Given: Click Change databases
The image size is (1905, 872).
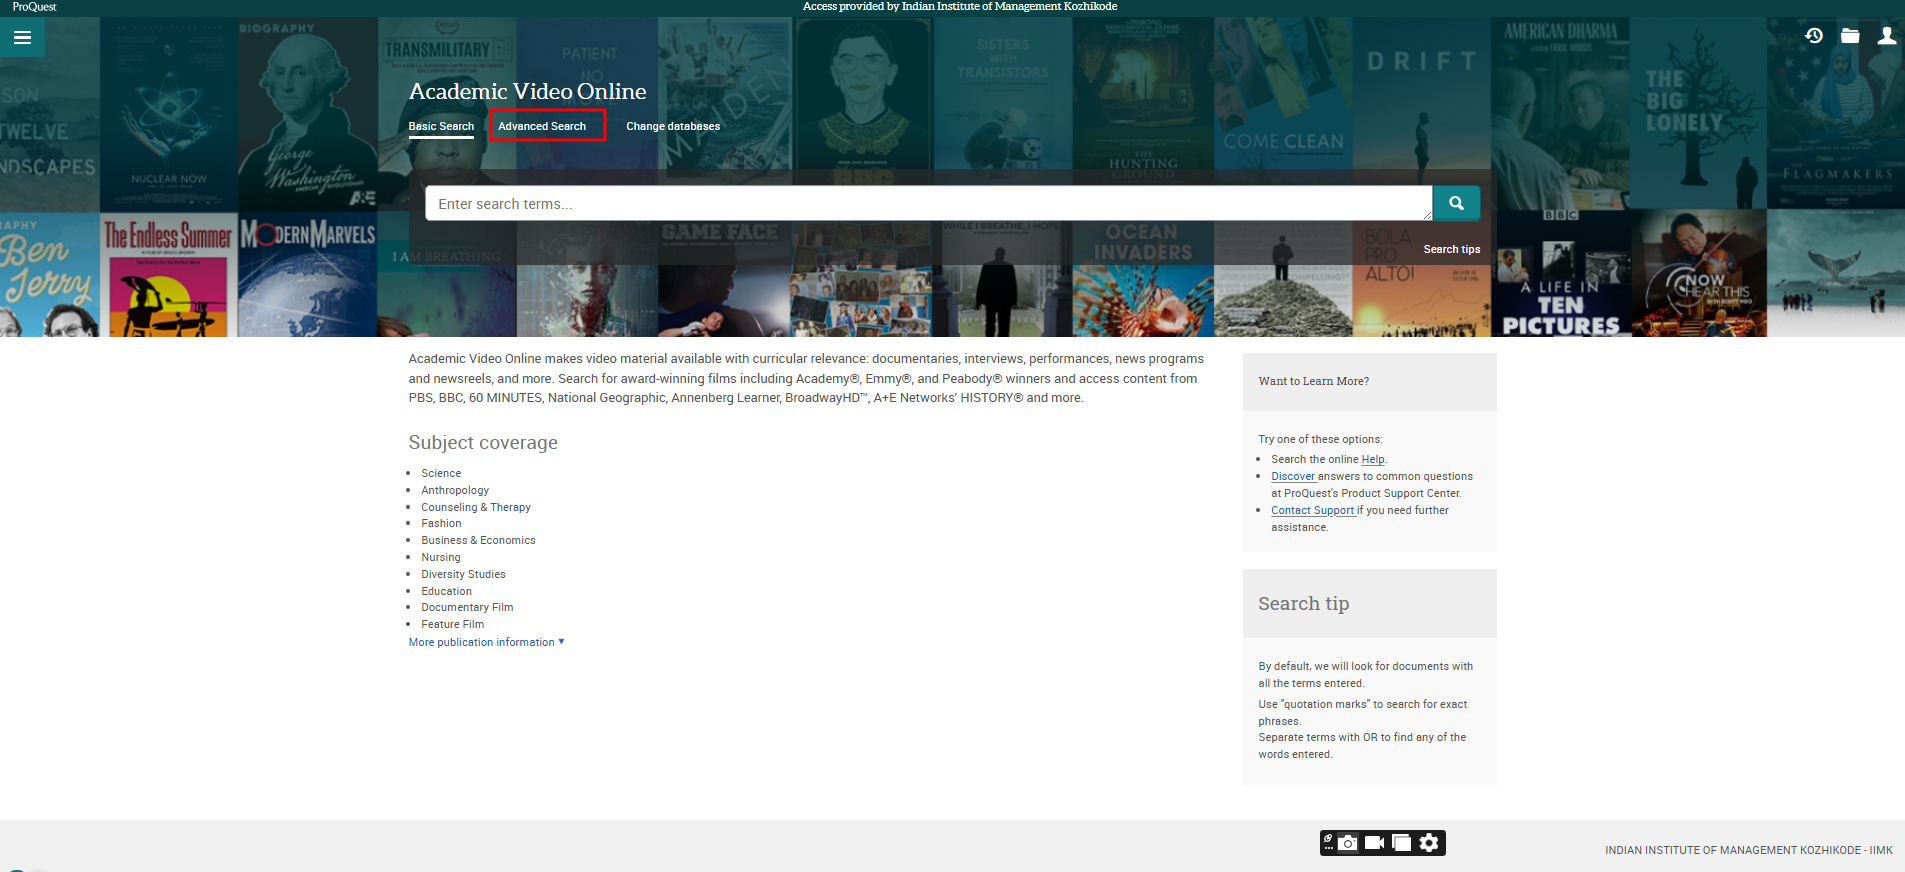Looking at the screenshot, I should pos(673,126).
